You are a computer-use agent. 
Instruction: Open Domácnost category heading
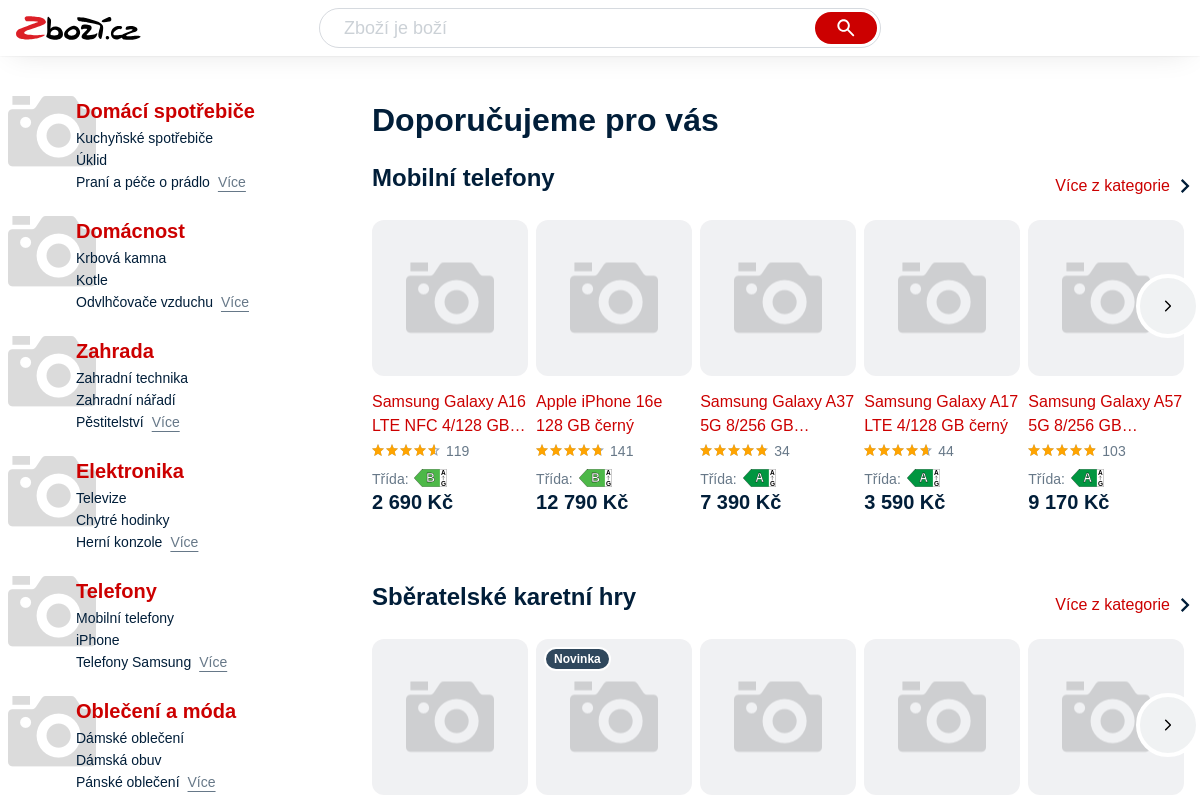click(x=130, y=231)
